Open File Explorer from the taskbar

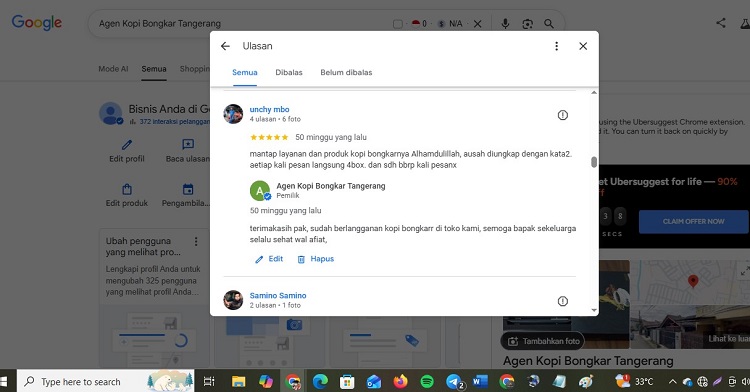click(x=238, y=381)
